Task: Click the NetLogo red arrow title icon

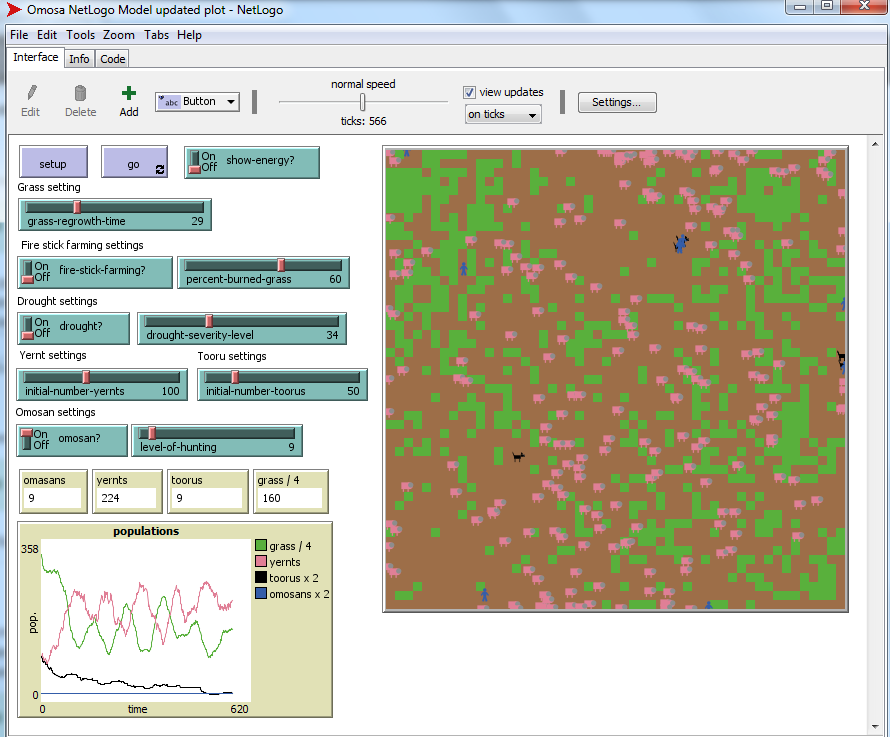Action: click(14, 10)
